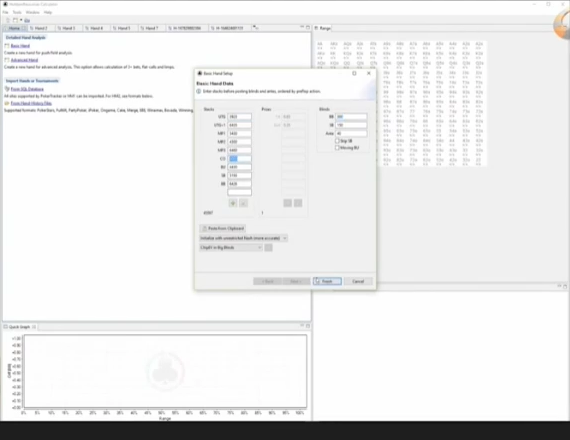The image size is (570, 440).
Task: Maximize the Quick Graph panel
Action: 308,326
